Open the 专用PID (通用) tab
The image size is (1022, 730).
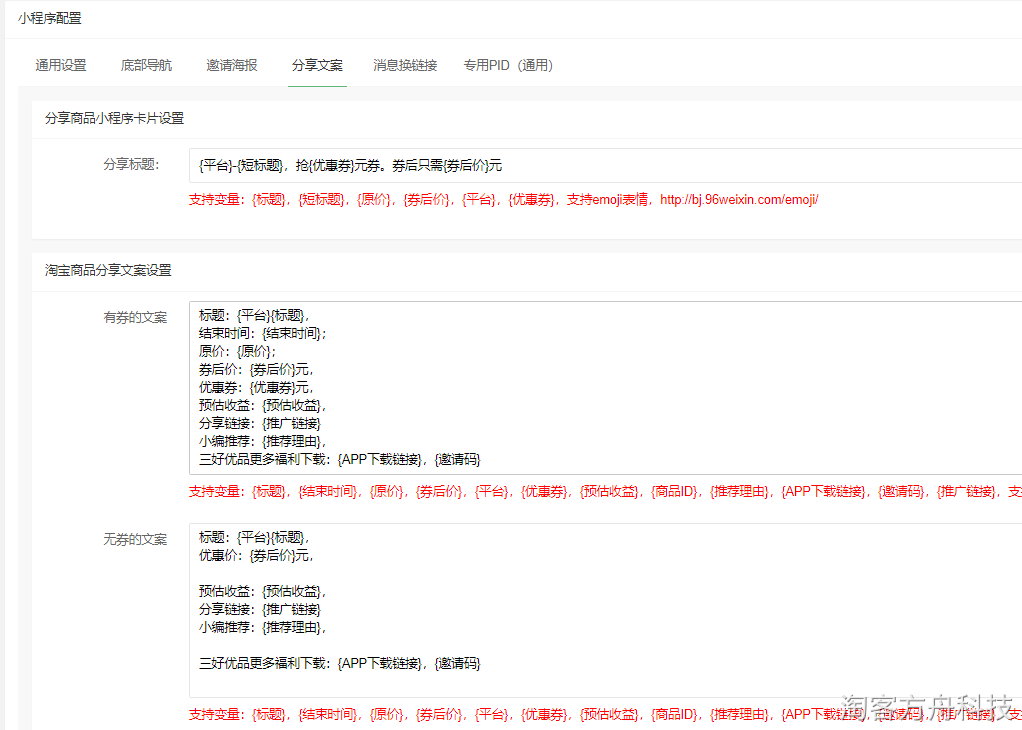[508, 65]
